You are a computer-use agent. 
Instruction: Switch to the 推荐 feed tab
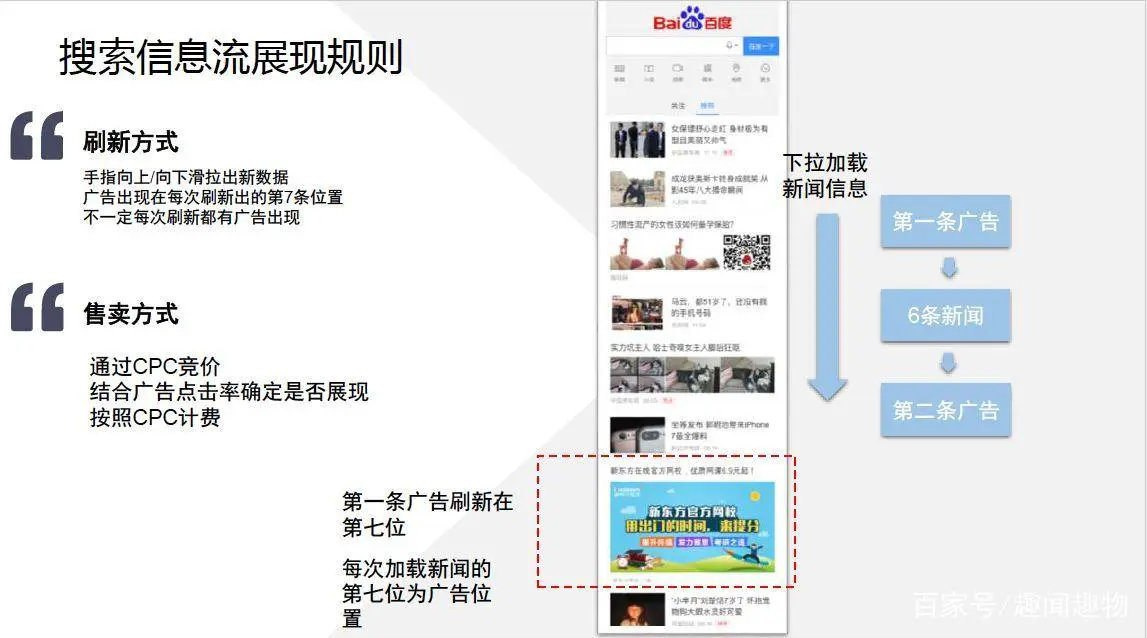pos(707,105)
